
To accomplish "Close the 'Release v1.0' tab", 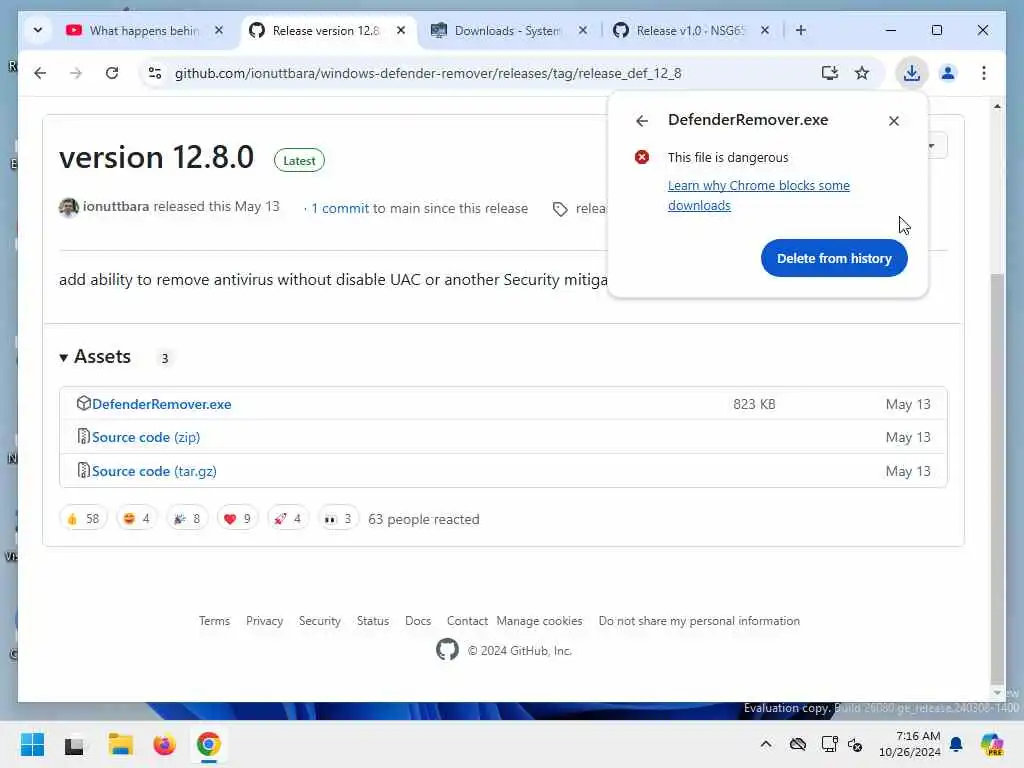I will tap(765, 30).
